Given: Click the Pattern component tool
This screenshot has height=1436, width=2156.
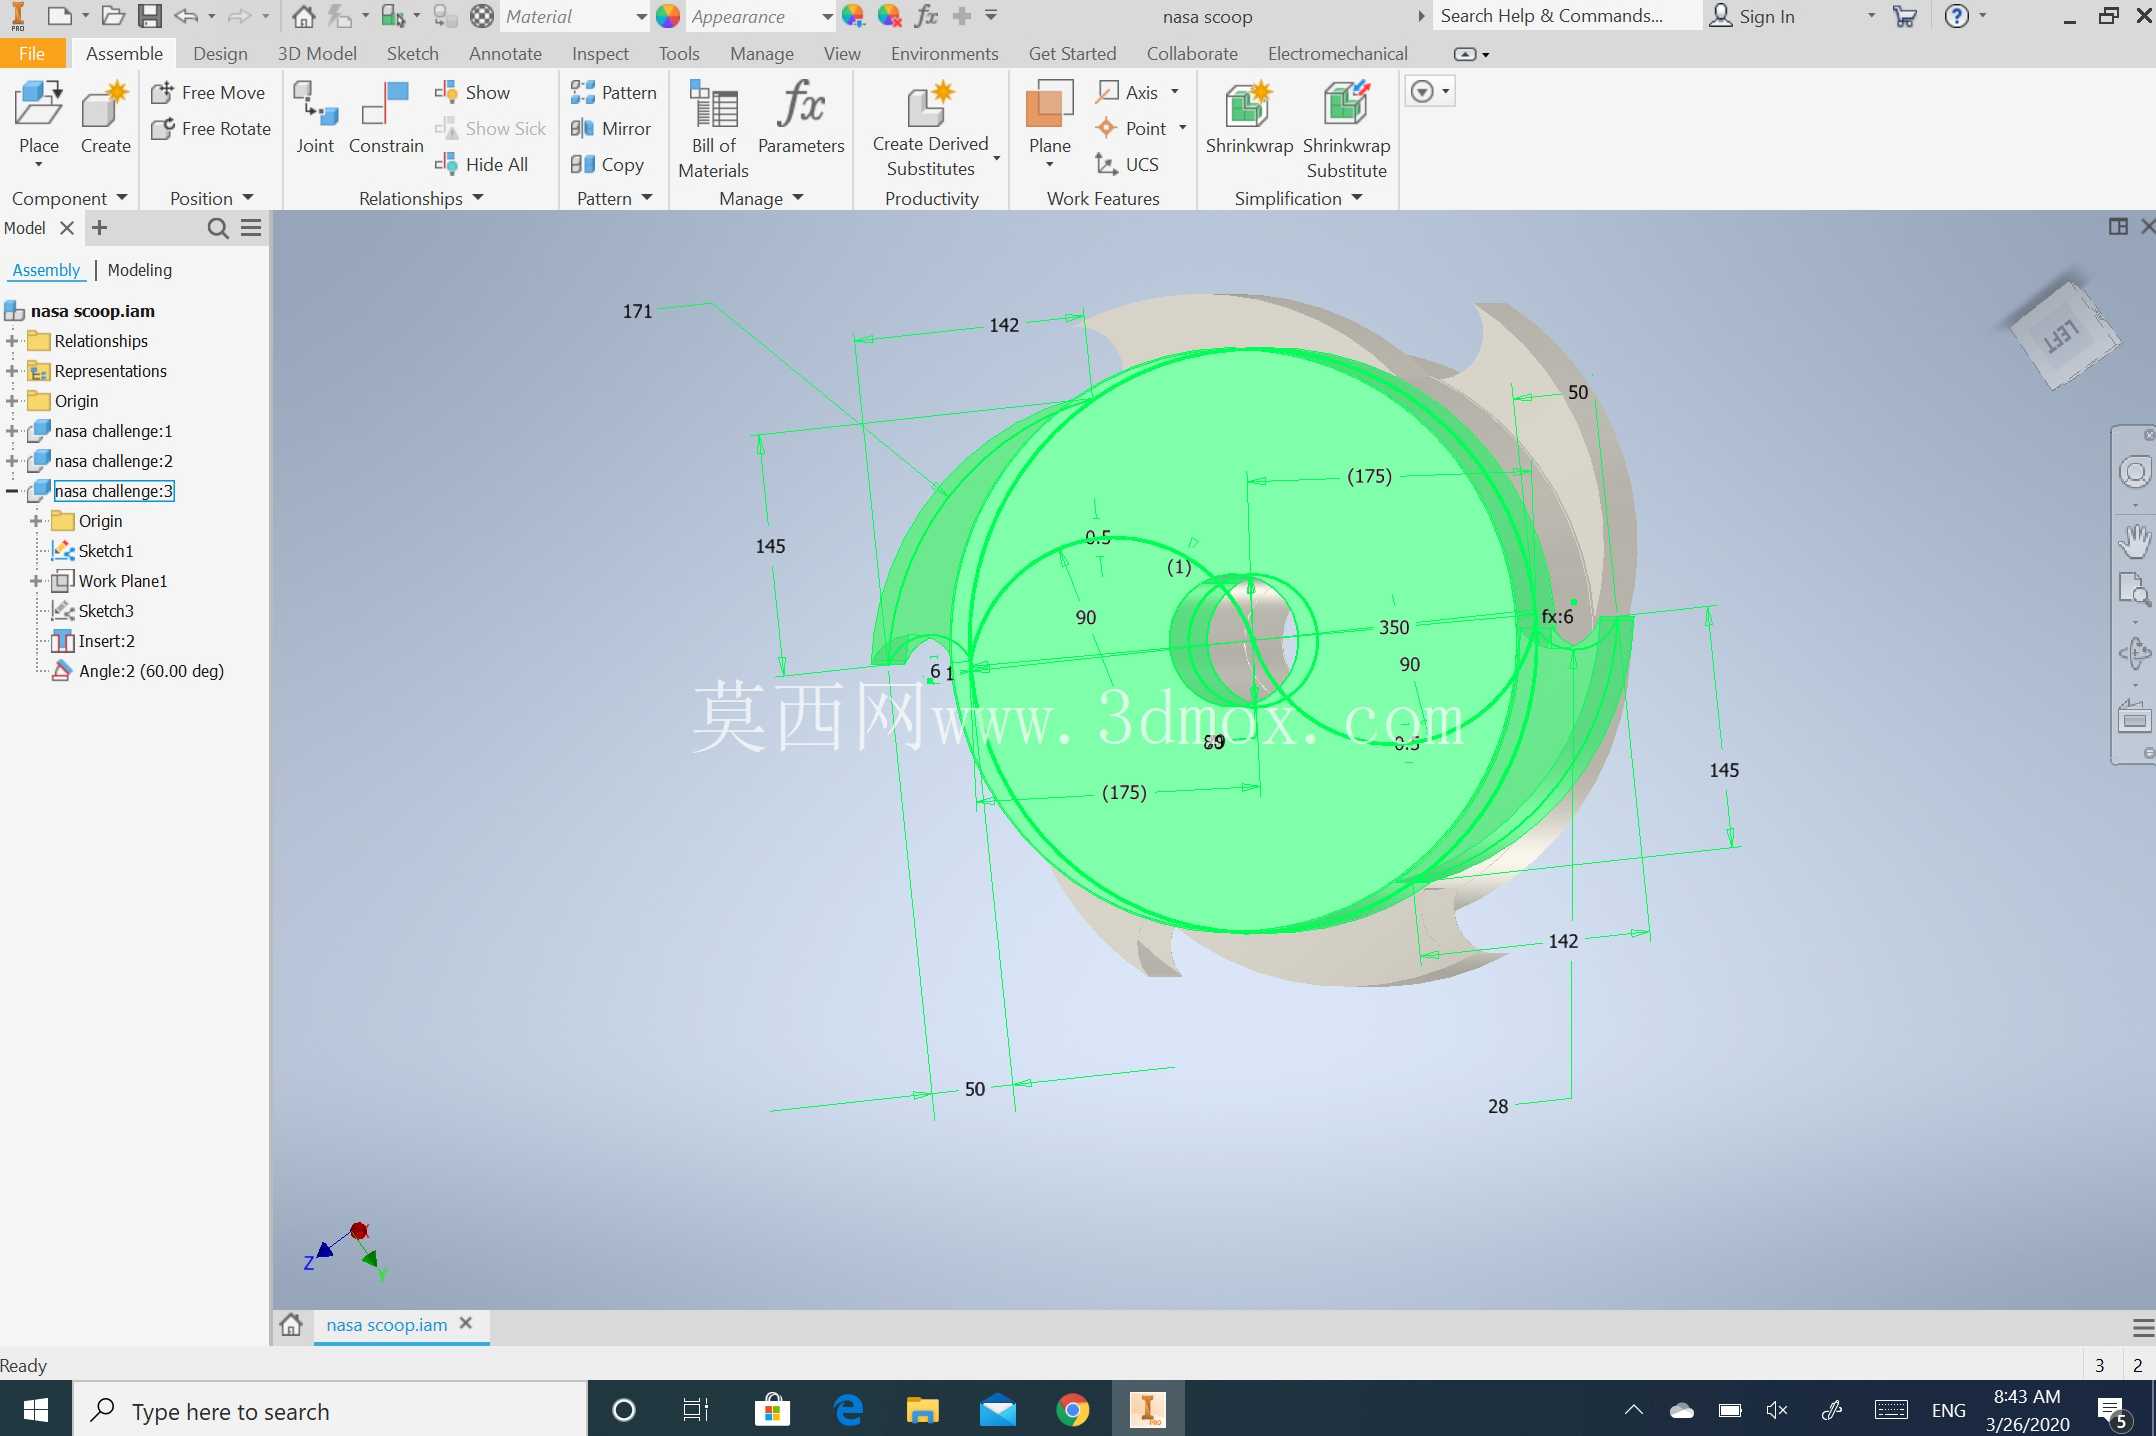Looking at the screenshot, I should pyautogui.click(x=613, y=92).
